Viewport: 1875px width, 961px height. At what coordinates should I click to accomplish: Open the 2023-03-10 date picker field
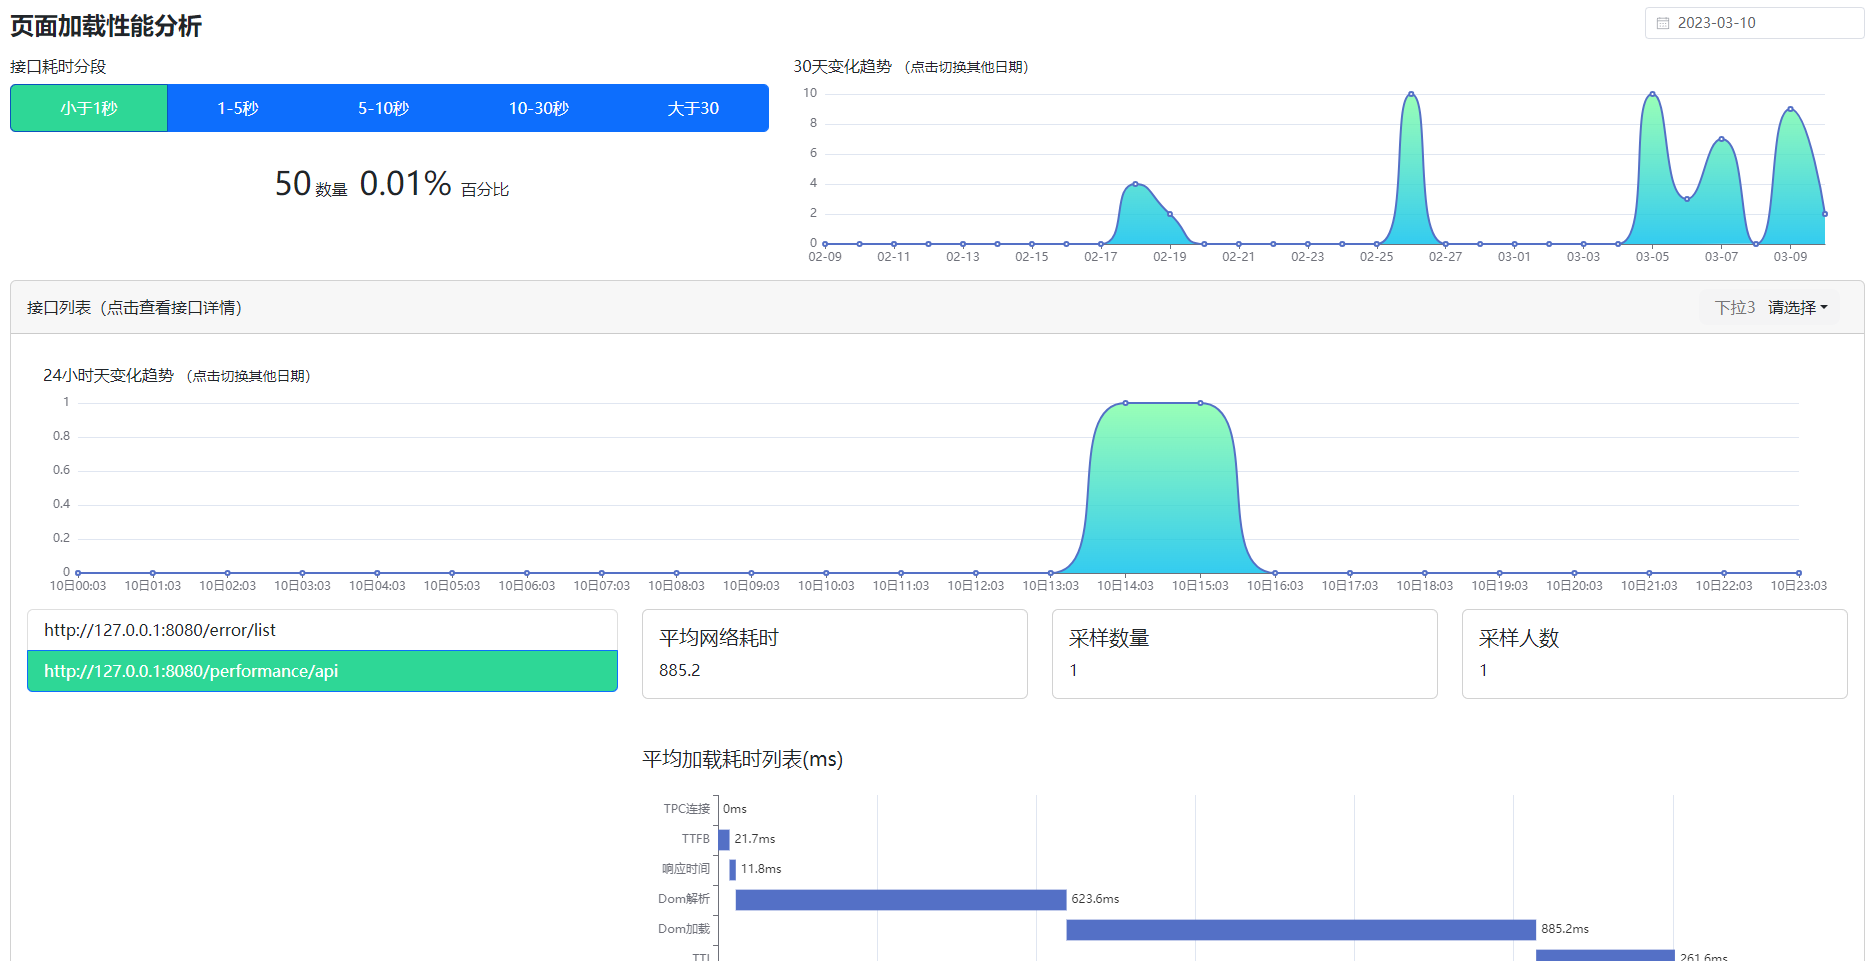pyautogui.click(x=1754, y=23)
